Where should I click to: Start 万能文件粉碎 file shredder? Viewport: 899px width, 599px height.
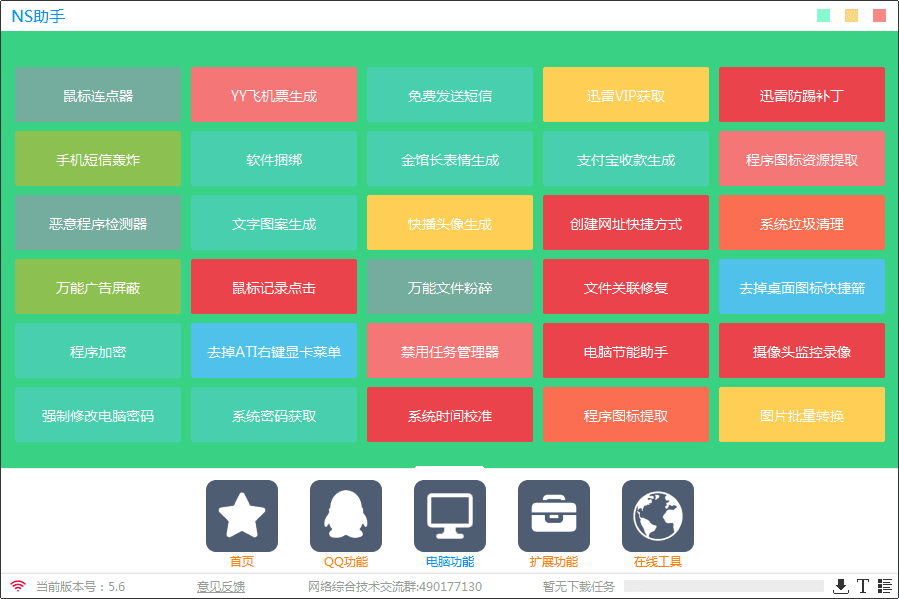pos(449,286)
